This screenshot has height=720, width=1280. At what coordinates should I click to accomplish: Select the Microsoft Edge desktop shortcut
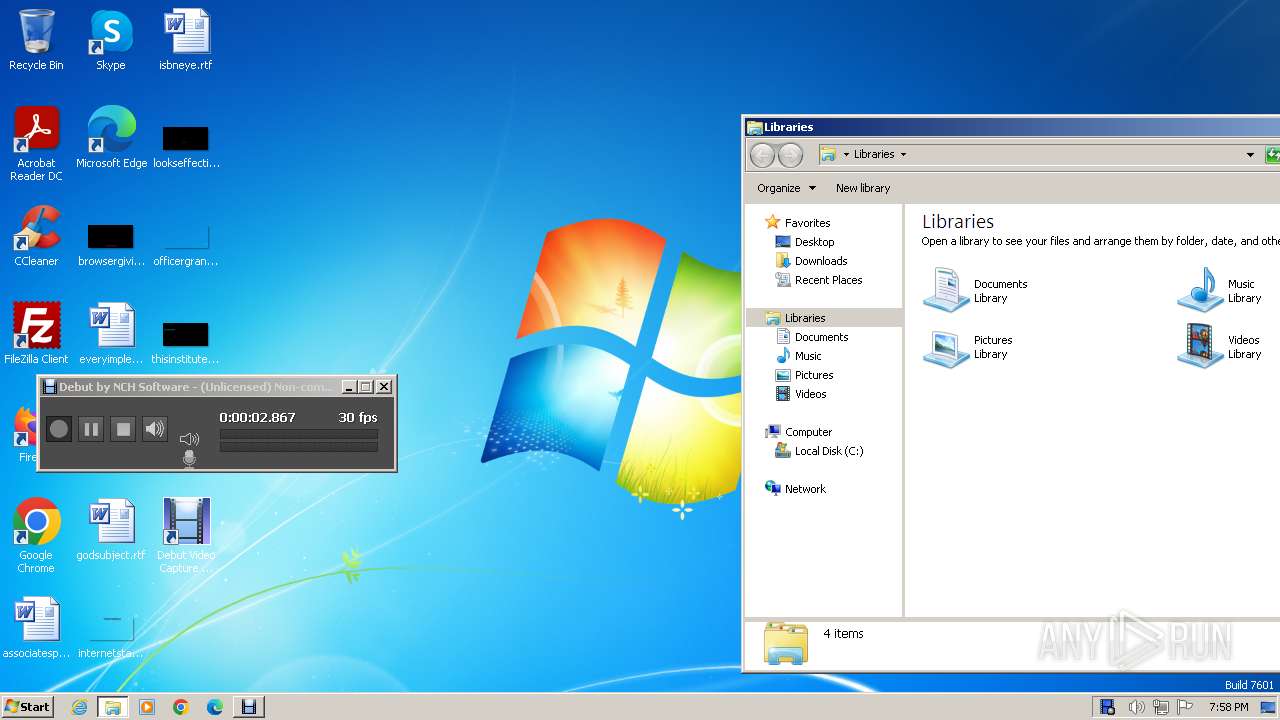coord(111,138)
